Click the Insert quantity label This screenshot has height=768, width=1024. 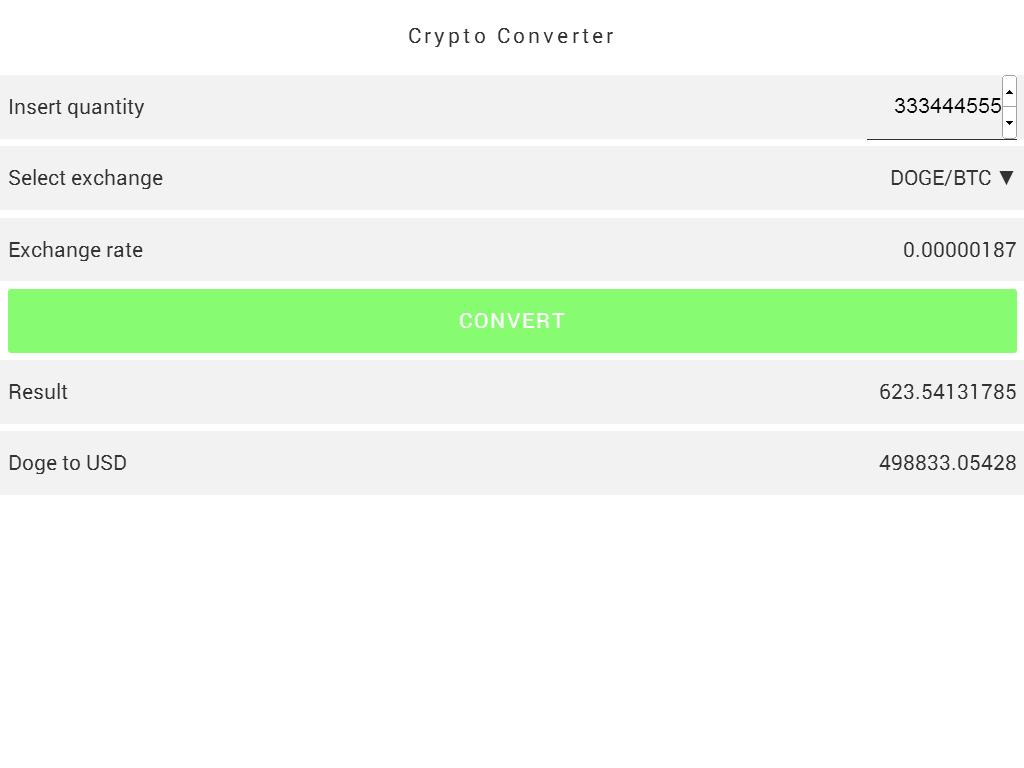tap(76, 107)
